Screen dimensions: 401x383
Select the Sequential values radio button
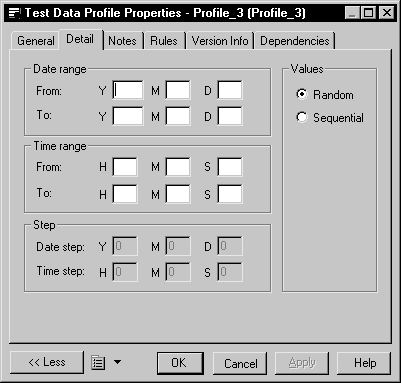click(302, 117)
